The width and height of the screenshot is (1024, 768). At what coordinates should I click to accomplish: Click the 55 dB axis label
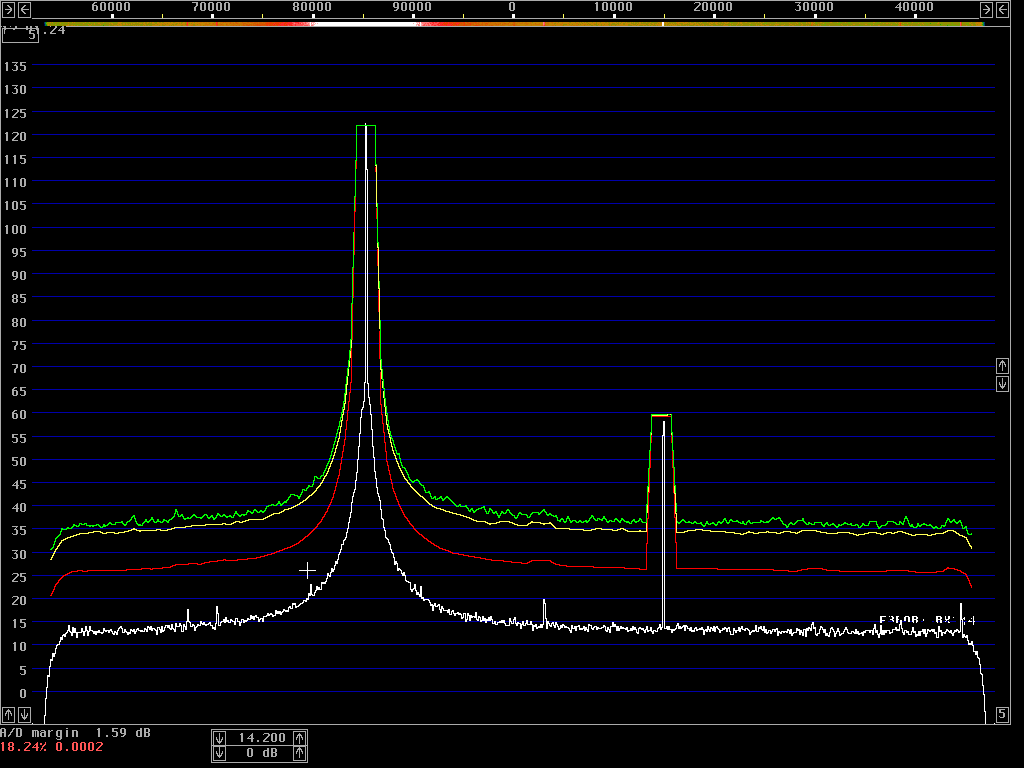click(x=19, y=438)
